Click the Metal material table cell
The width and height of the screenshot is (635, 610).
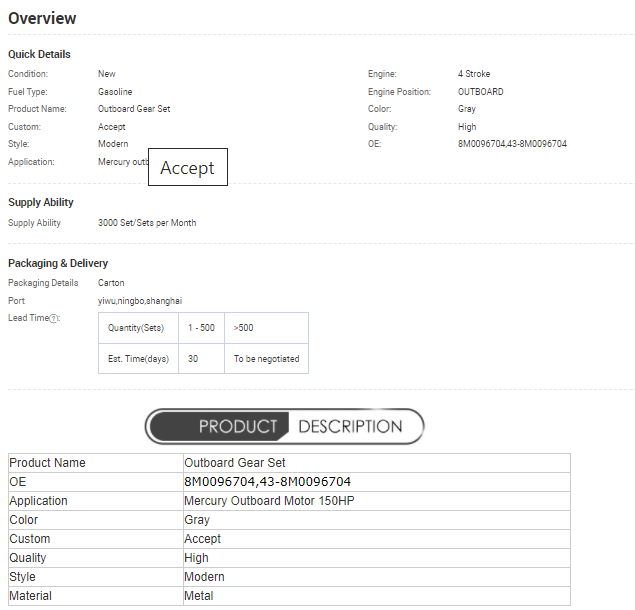[199, 596]
